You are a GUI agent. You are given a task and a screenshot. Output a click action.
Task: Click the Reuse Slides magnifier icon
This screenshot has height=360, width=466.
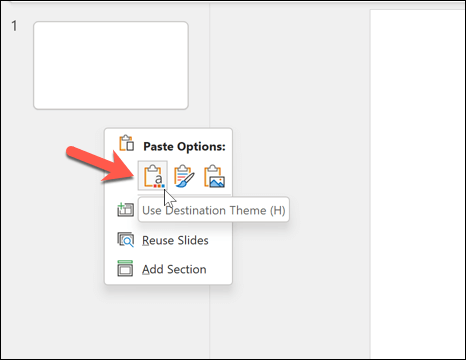pos(126,240)
